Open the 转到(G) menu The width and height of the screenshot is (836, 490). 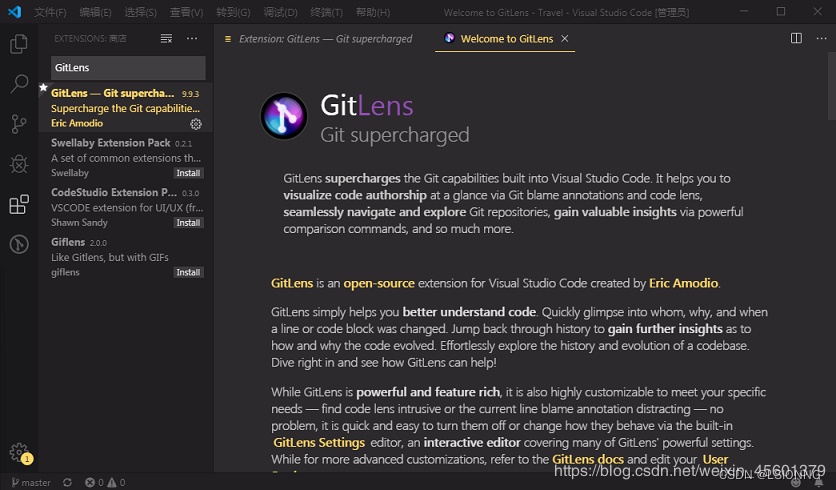pos(233,12)
